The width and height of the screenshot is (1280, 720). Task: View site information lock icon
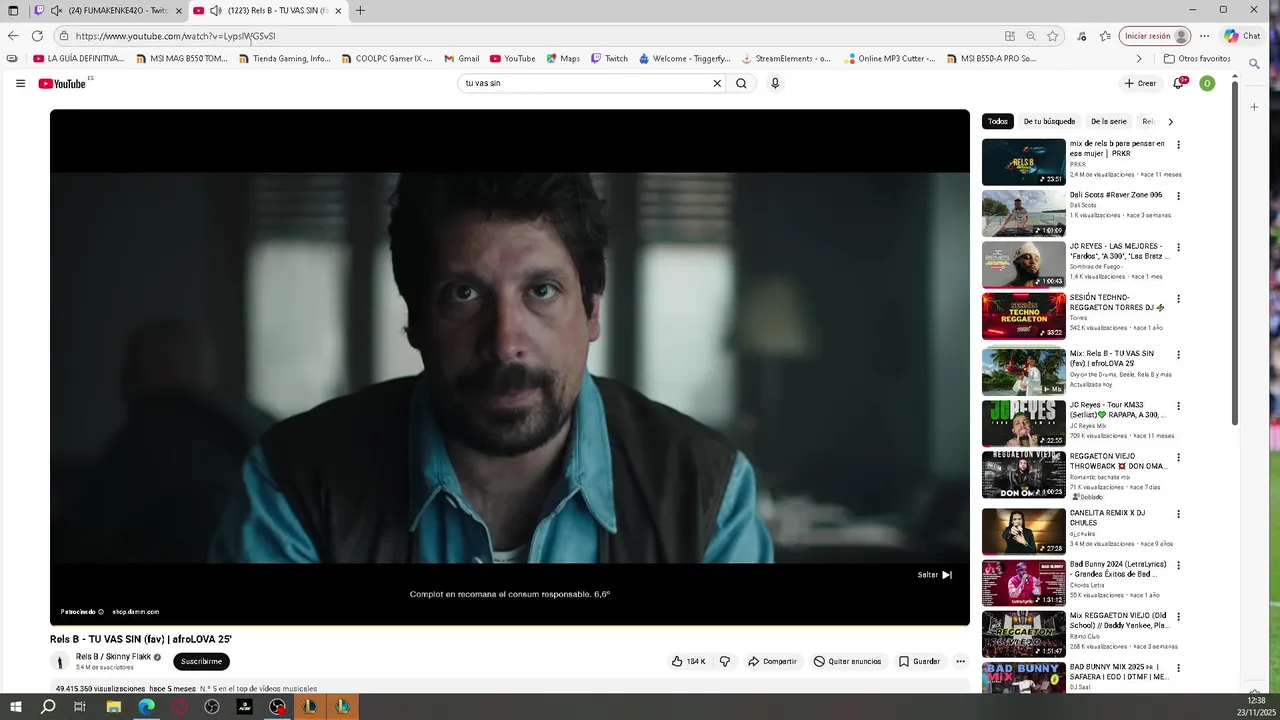point(63,36)
